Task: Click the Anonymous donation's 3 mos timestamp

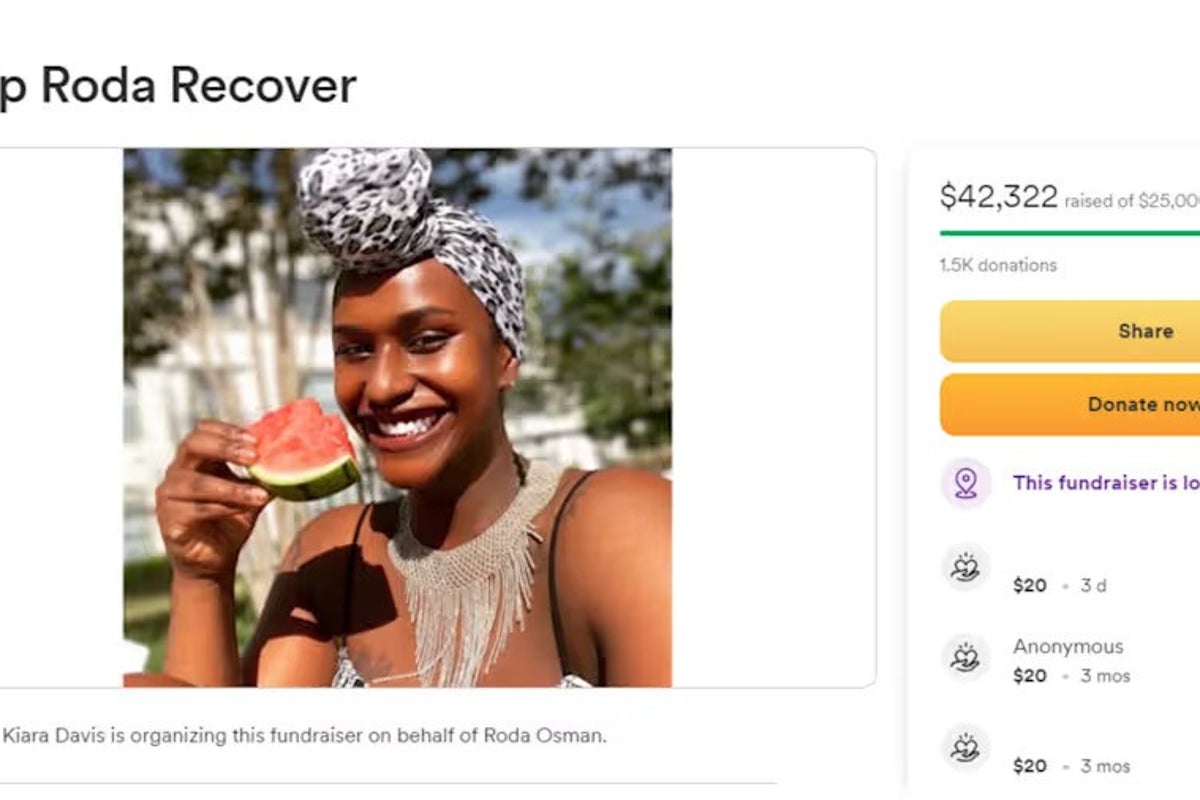Action: (x=1106, y=676)
